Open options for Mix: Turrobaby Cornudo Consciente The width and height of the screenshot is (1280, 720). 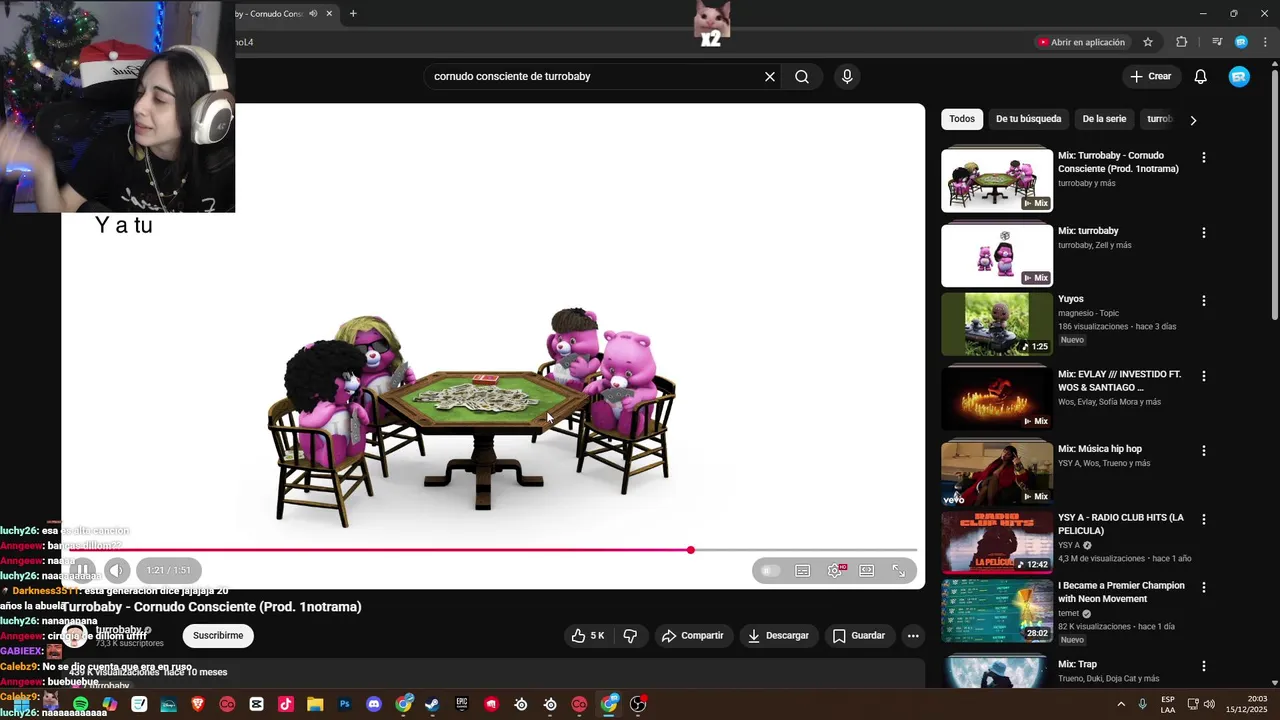pyautogui.click(x=1204, y=158)
